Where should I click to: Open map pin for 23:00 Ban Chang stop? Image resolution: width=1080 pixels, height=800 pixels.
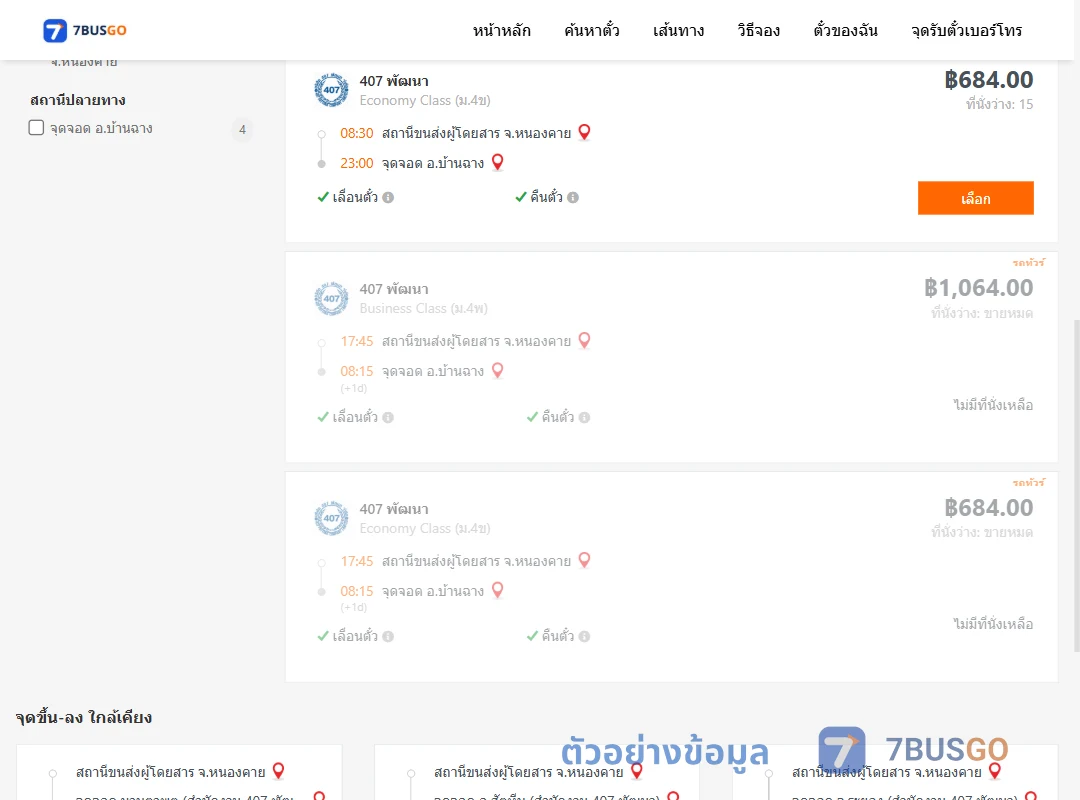(x=497, y=162)
